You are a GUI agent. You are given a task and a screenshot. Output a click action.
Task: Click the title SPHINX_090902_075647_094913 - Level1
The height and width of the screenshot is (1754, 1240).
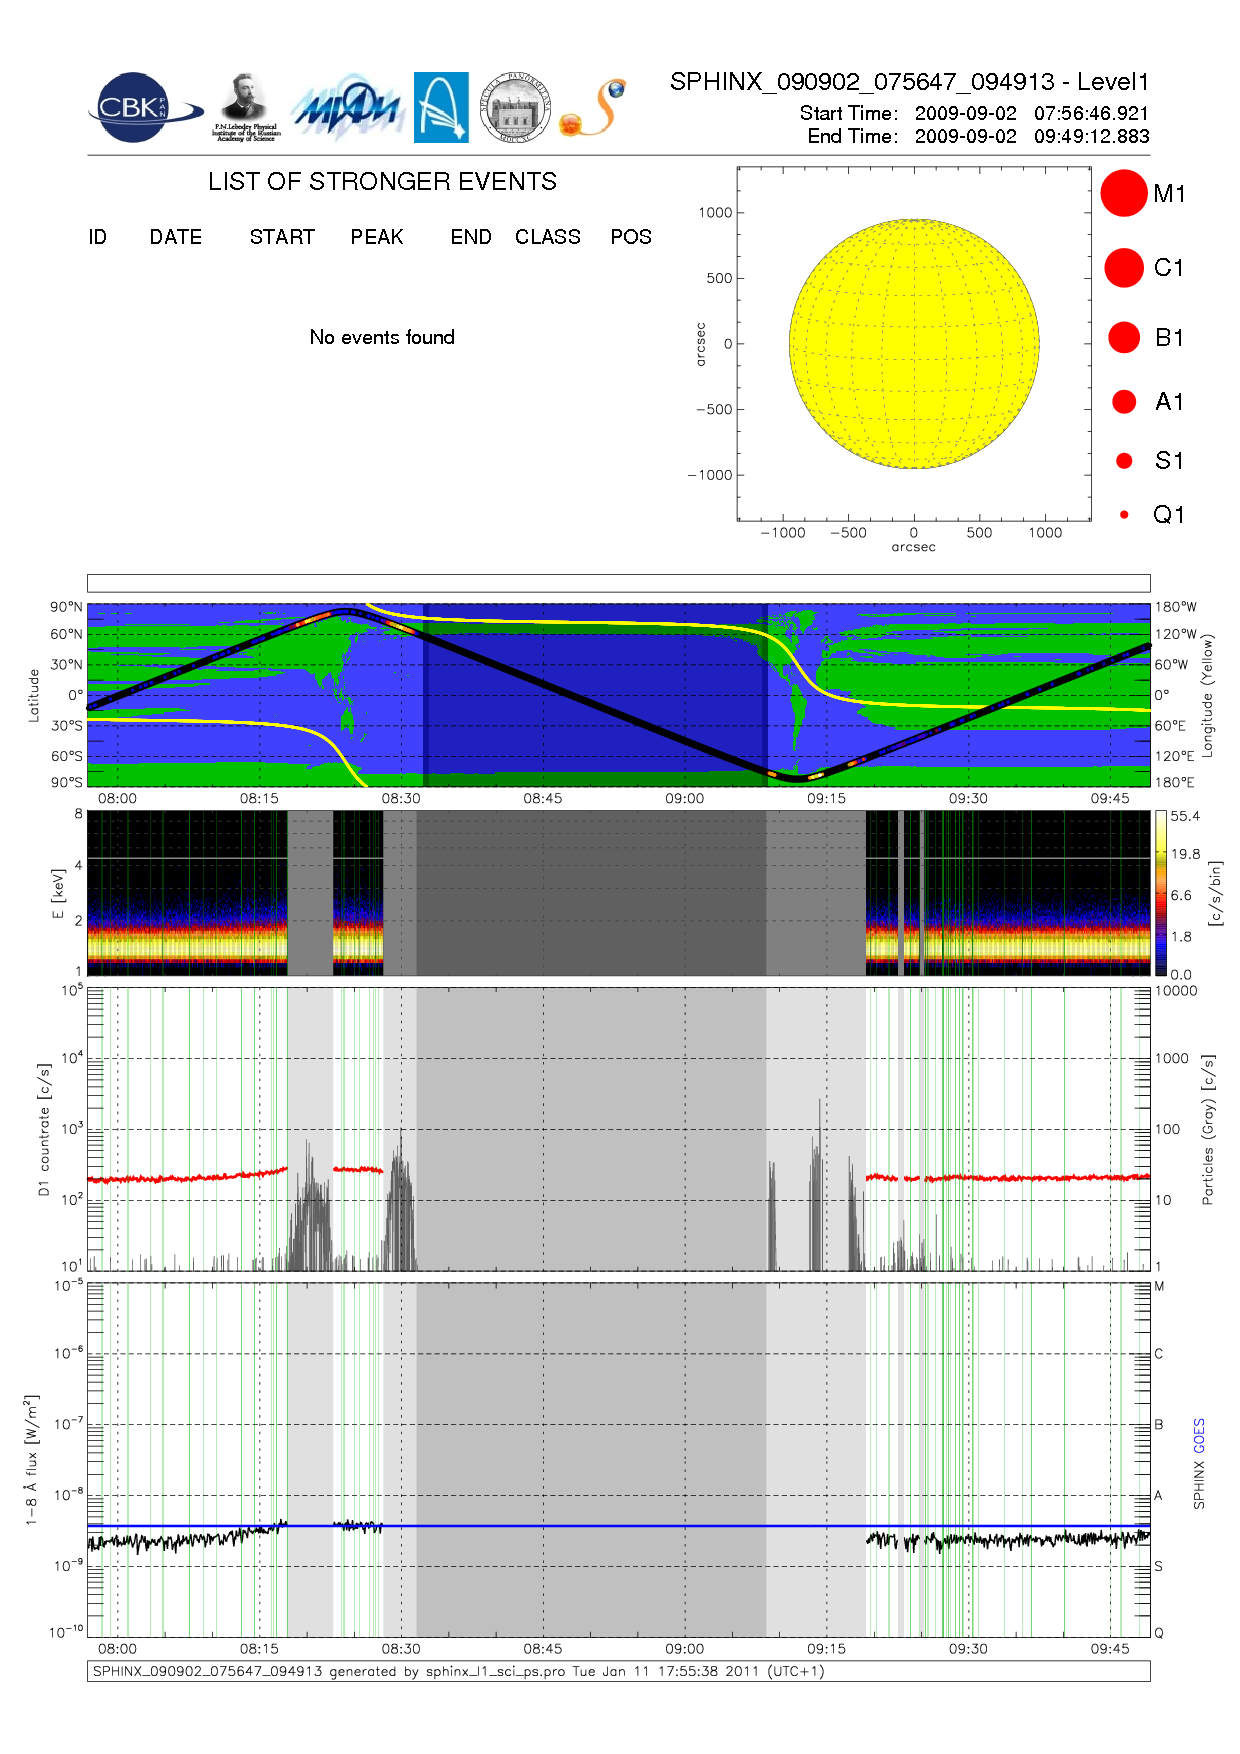click(x=909, y=82)
